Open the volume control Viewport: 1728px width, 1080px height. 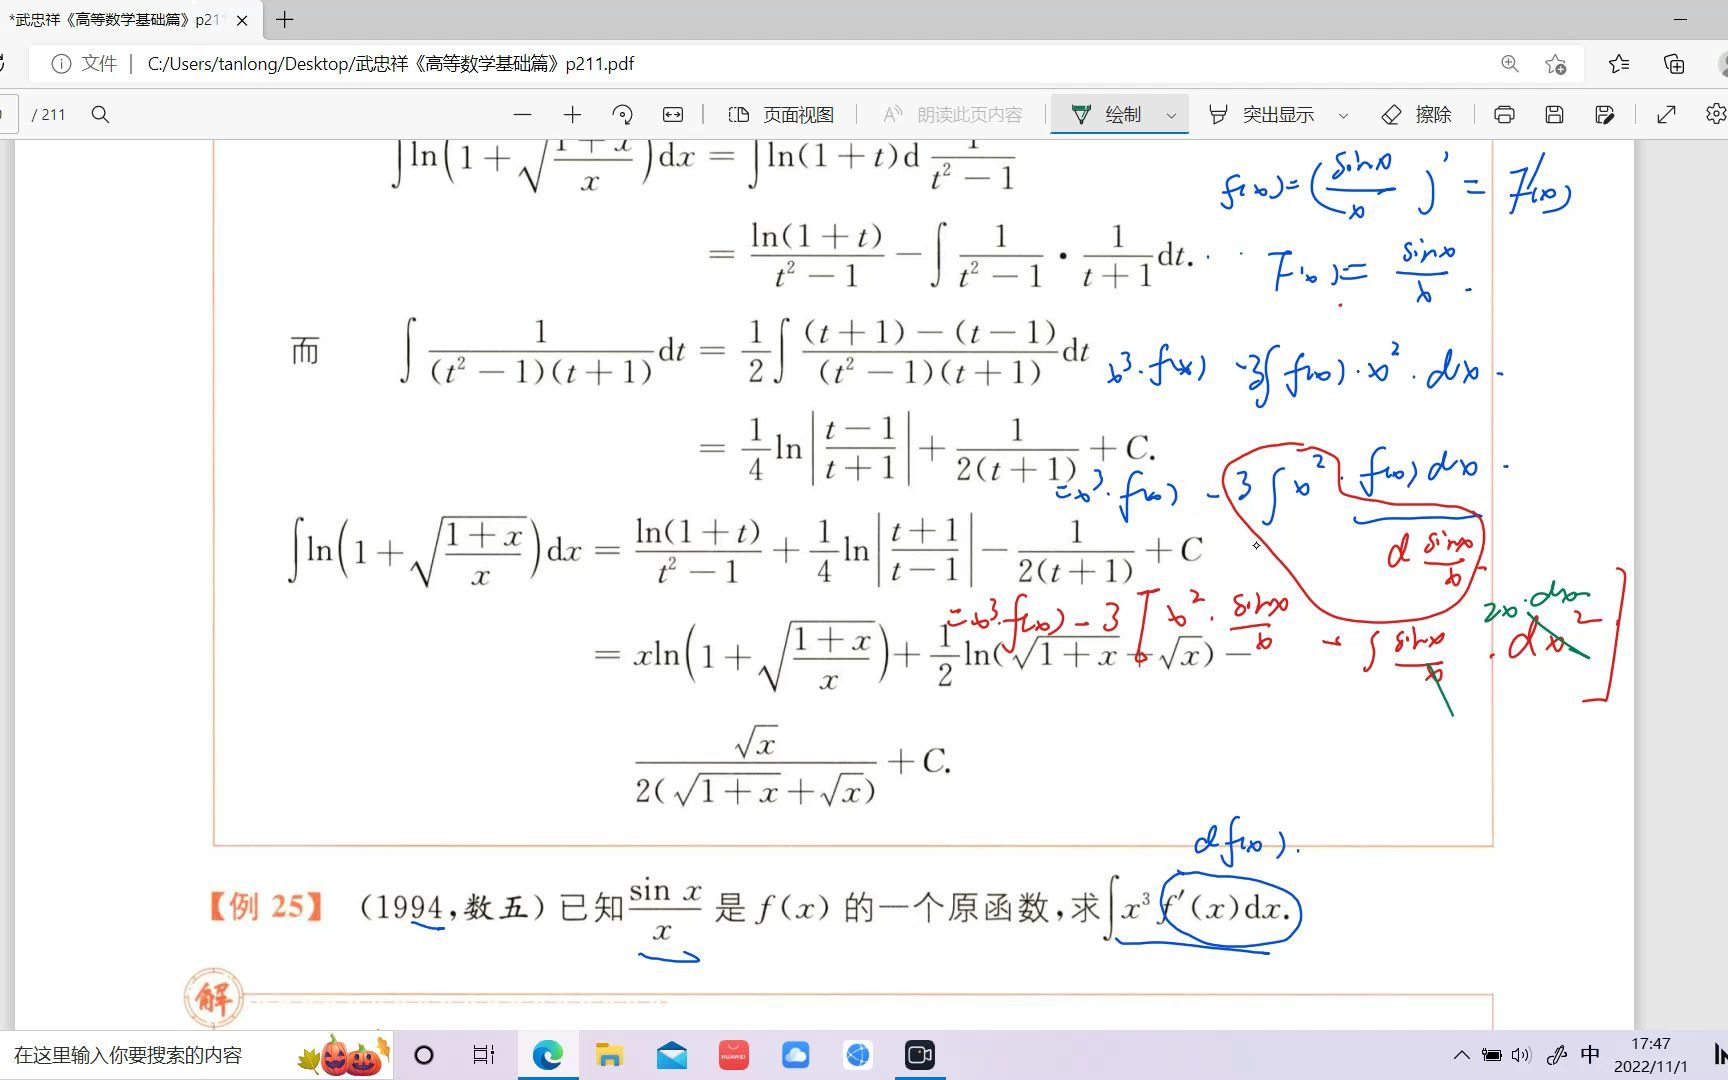click(x=1521, y=1055)
